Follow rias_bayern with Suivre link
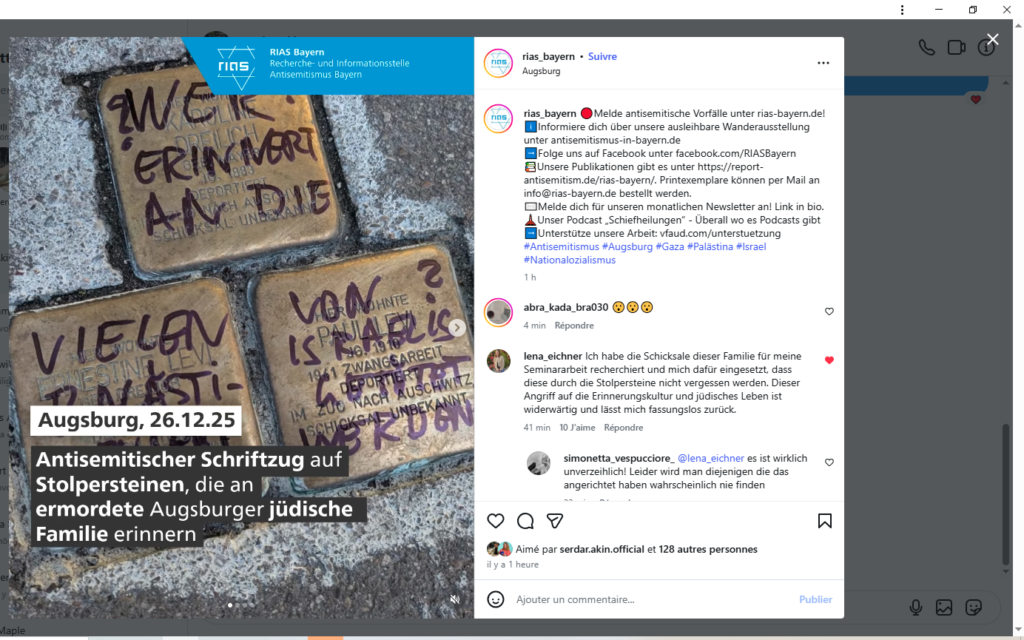 [602, 56]
